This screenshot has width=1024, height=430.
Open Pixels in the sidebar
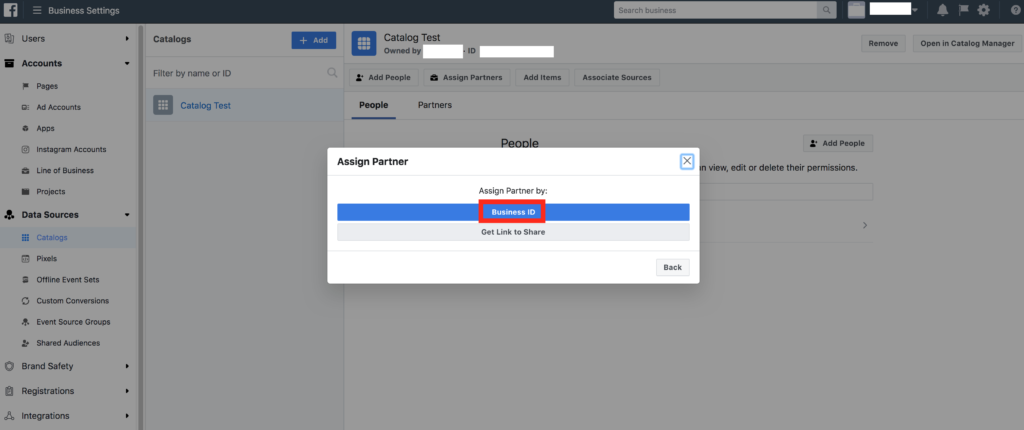tap(46, 258)
